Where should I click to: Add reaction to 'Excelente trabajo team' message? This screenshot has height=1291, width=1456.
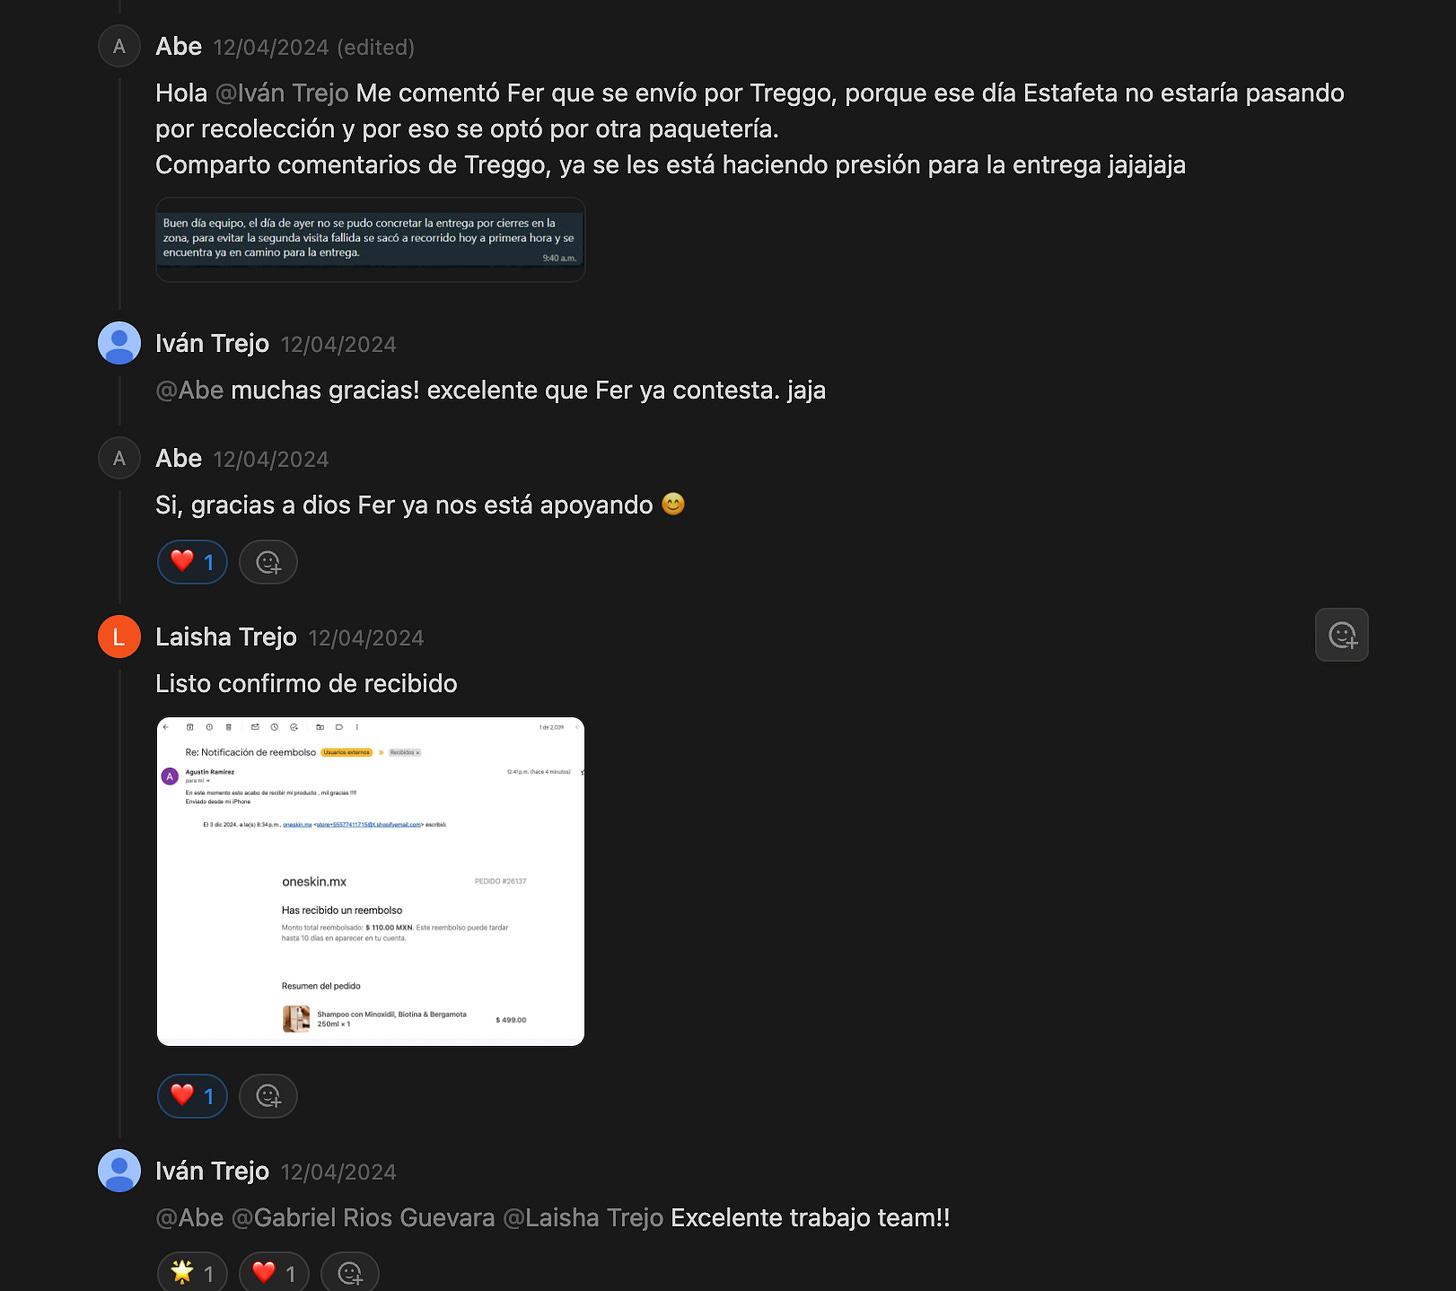point(350,1273)
